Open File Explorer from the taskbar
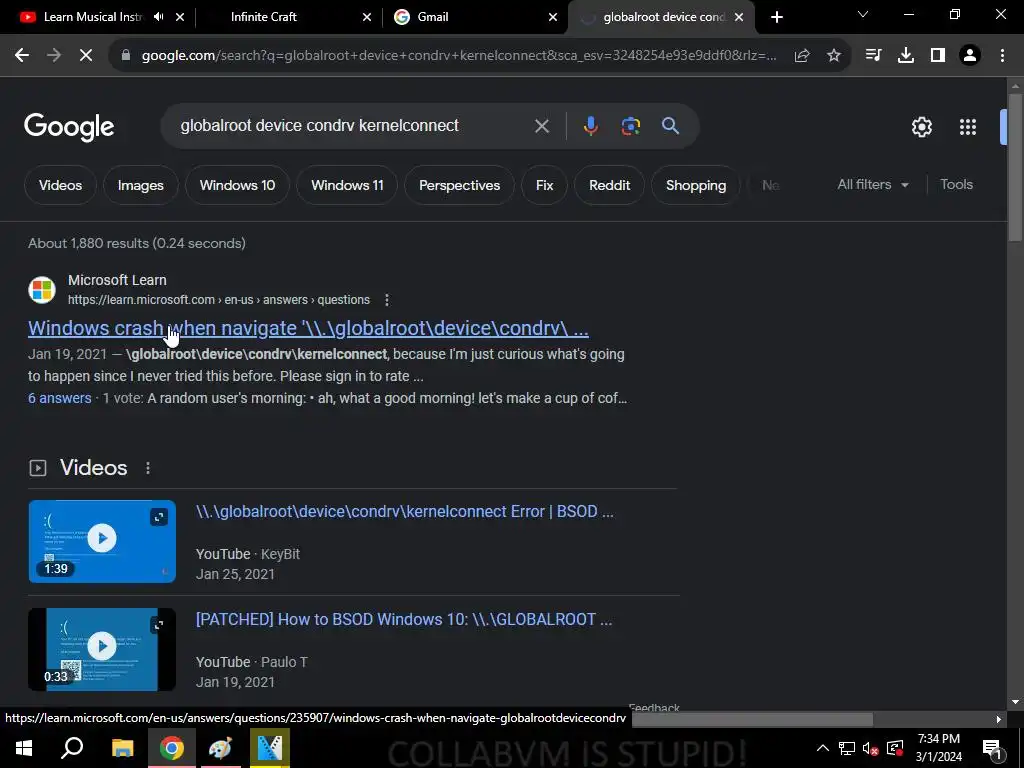The image size is (1024, 768). coord(122,748)
